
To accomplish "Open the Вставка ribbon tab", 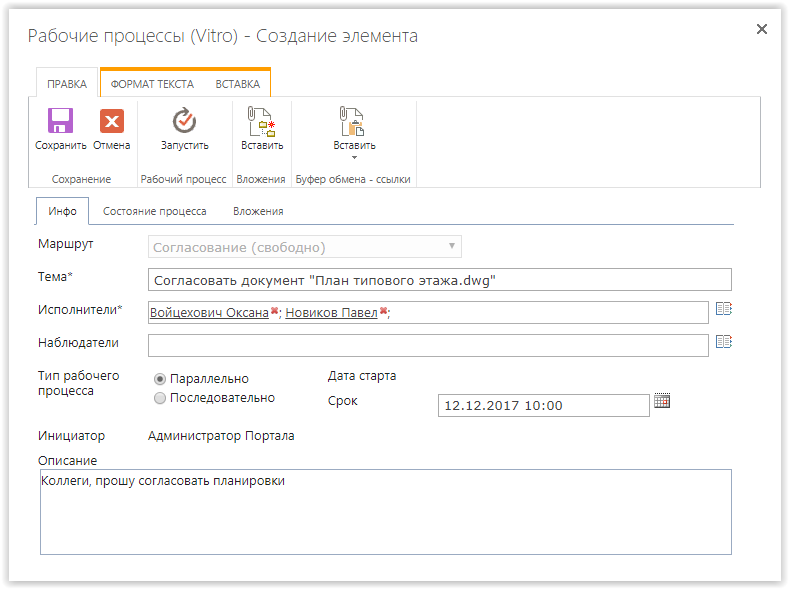I will 238,84.
